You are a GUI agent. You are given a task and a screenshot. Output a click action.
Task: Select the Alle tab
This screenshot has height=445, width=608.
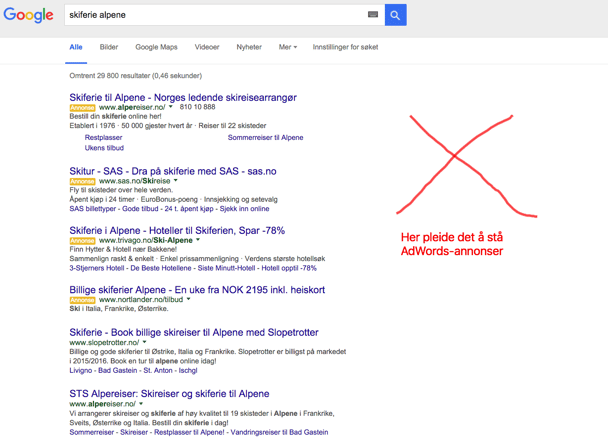coord(76,47)
